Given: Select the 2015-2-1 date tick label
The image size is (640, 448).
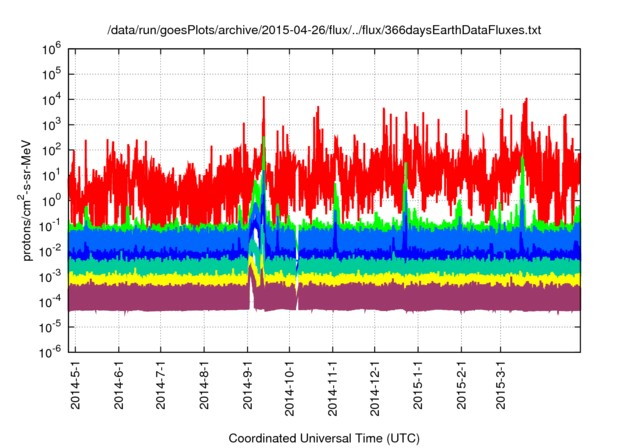Looking at the screenshot, I should point(461,386).
